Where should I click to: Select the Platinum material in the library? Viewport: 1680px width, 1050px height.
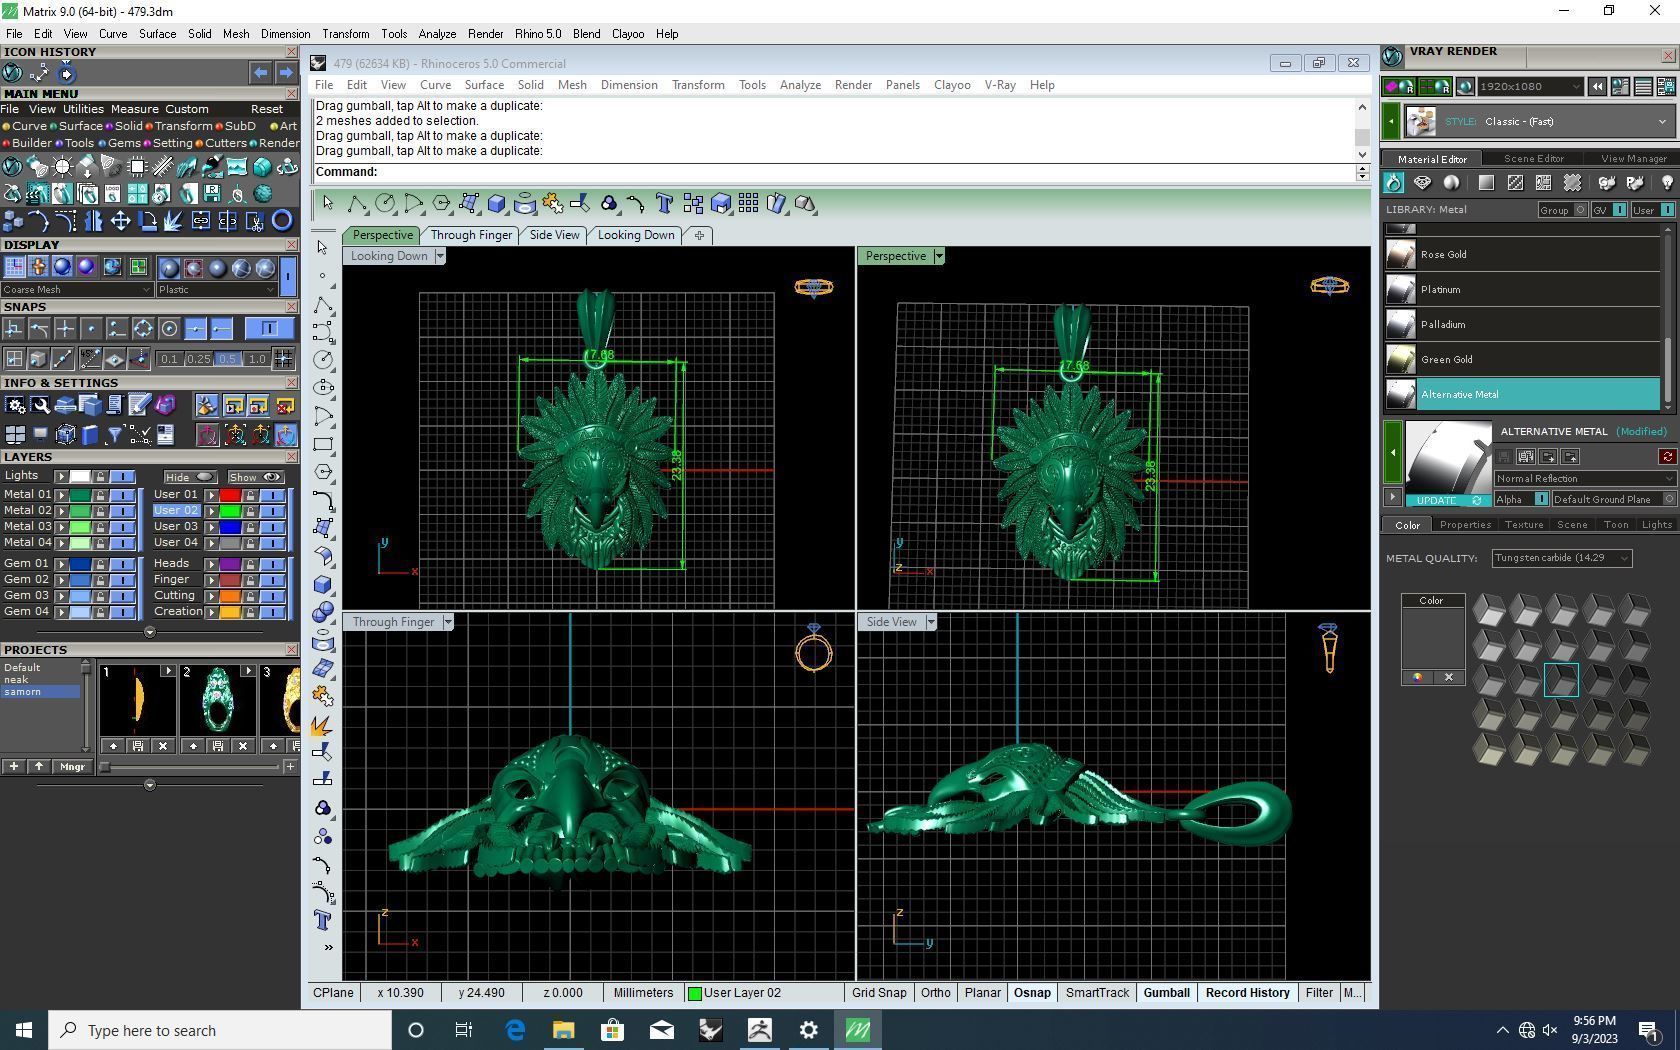(1523, 290)
